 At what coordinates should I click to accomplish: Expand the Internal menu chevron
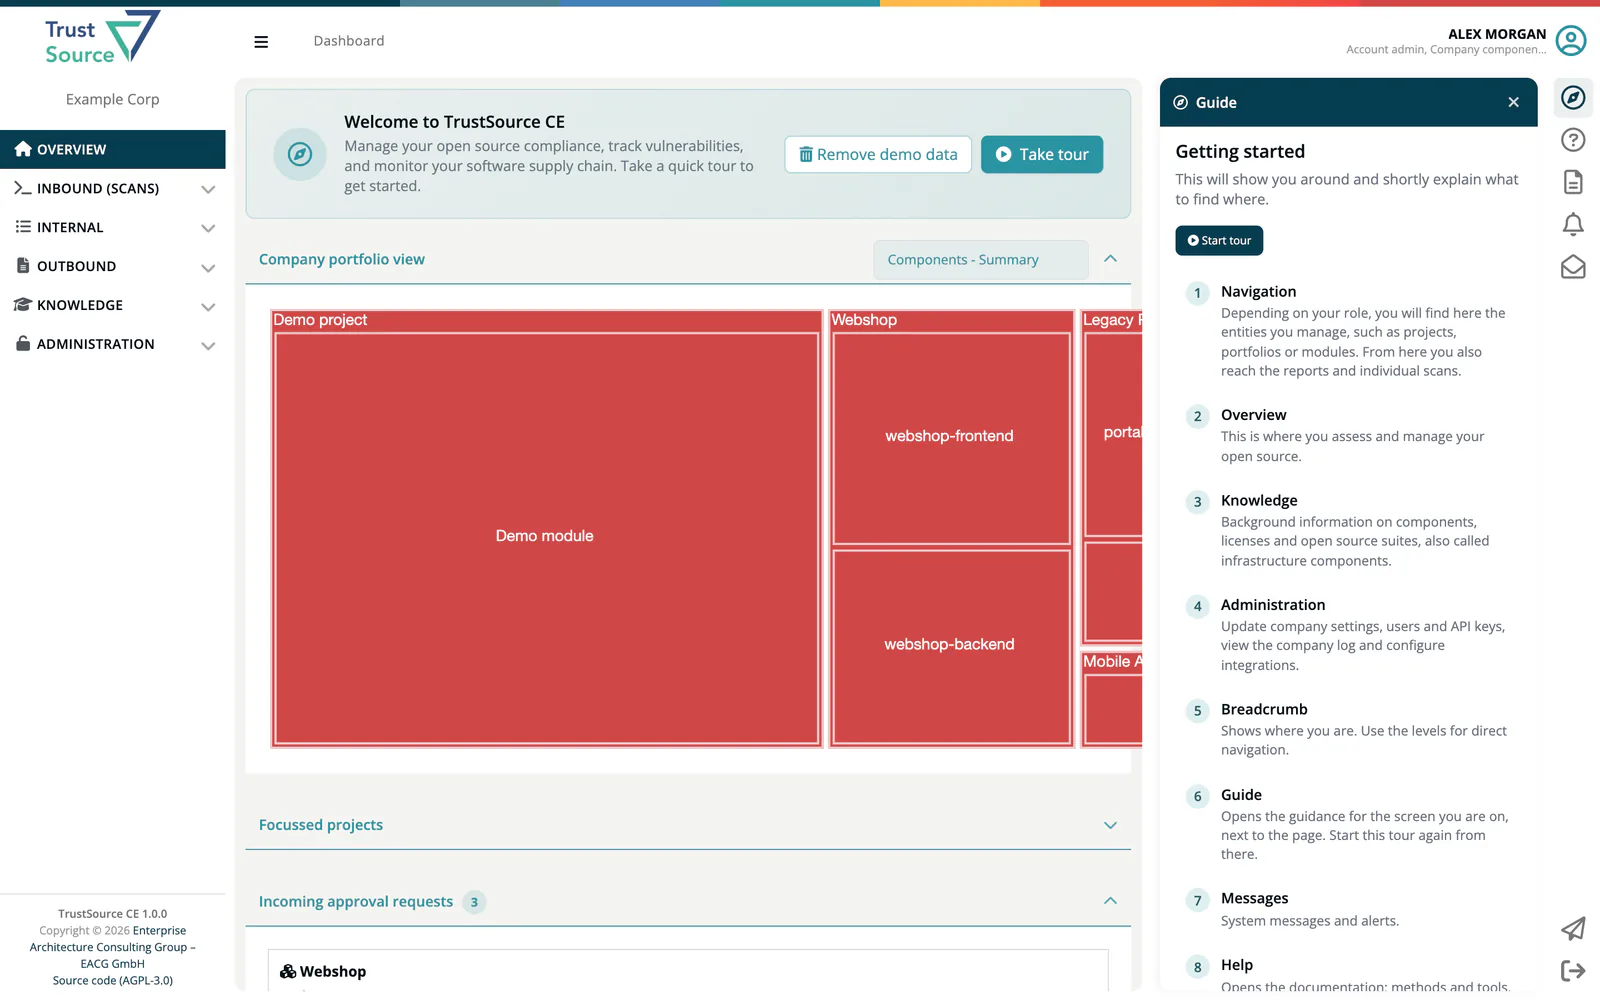click(x=208, y=228)
